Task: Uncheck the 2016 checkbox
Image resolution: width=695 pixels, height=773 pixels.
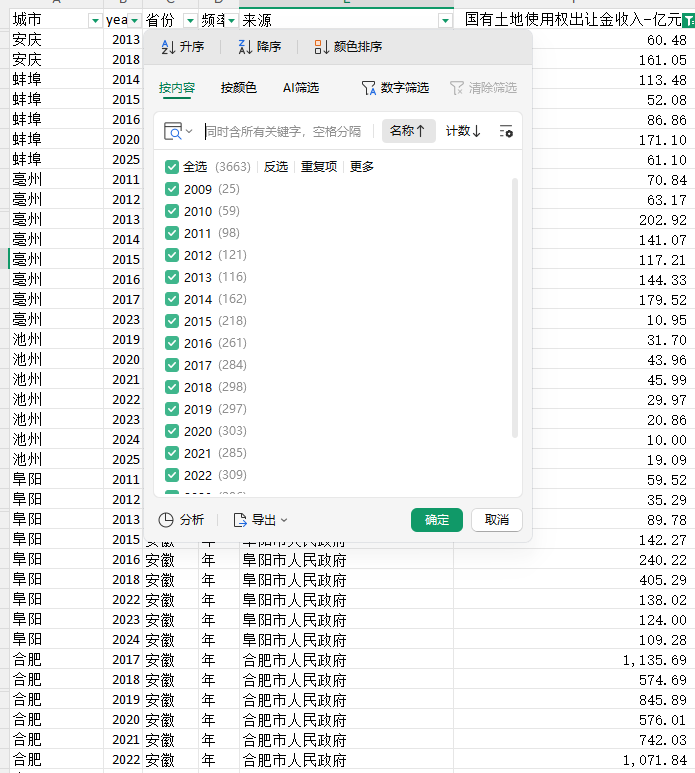Action: coord(172,343)
